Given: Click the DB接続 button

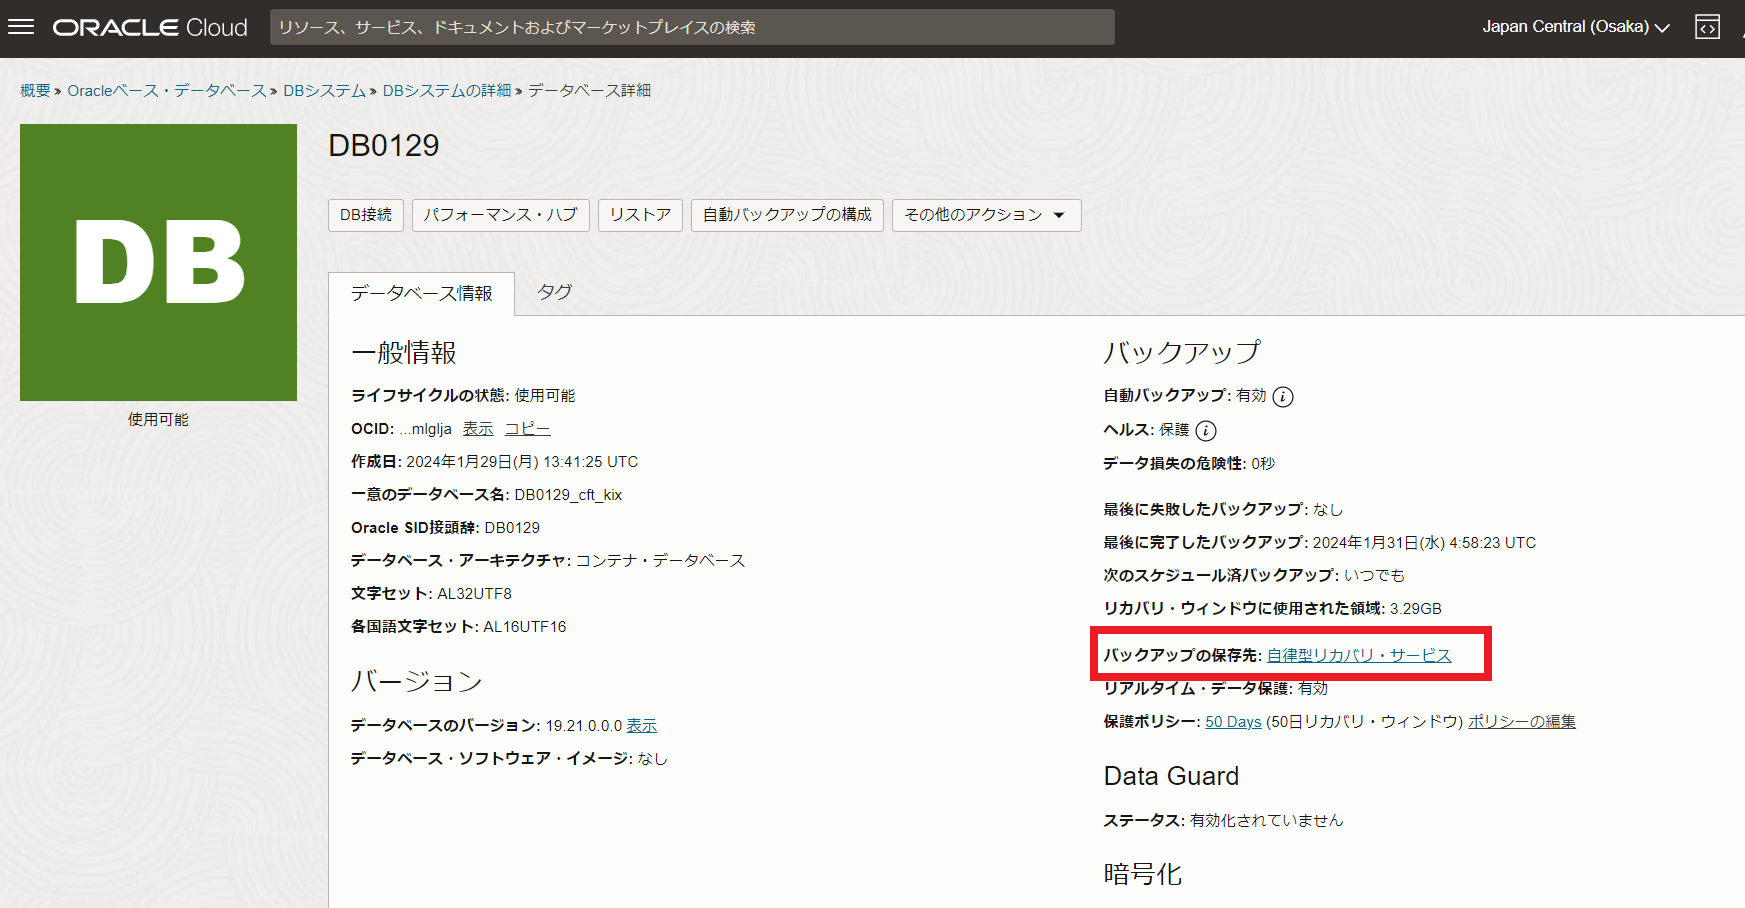Looking at the screenshot, I should pyautogui.click(x=366, y=215).
